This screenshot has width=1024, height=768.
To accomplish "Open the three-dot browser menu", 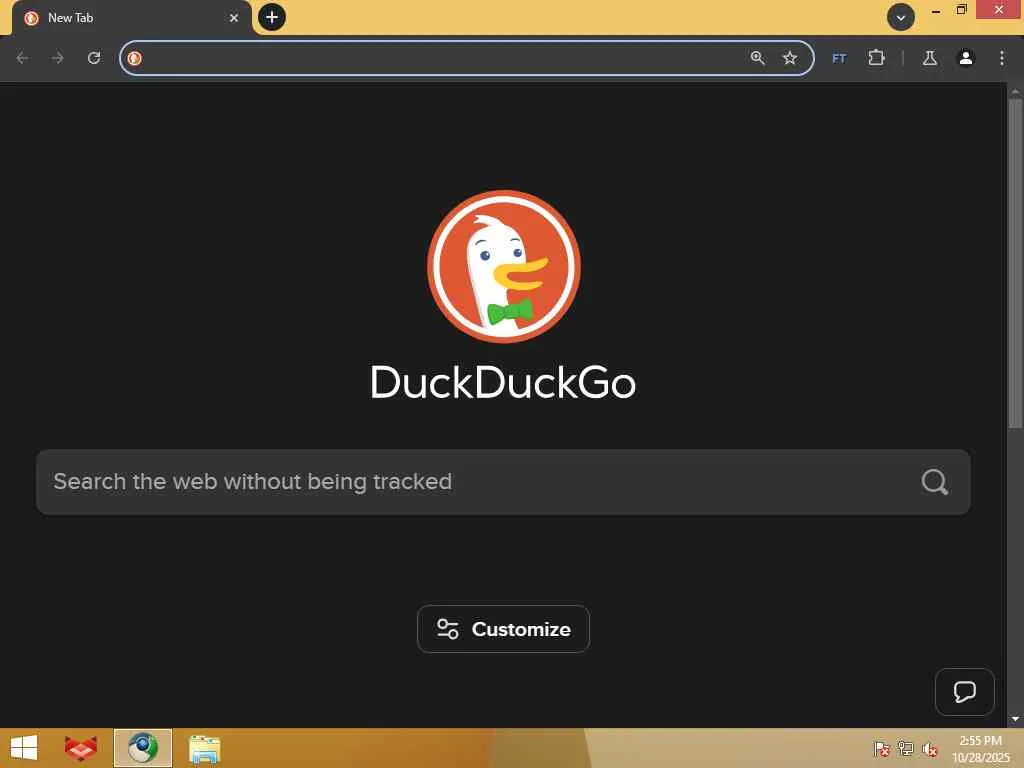I will [x=1002, y=58].
